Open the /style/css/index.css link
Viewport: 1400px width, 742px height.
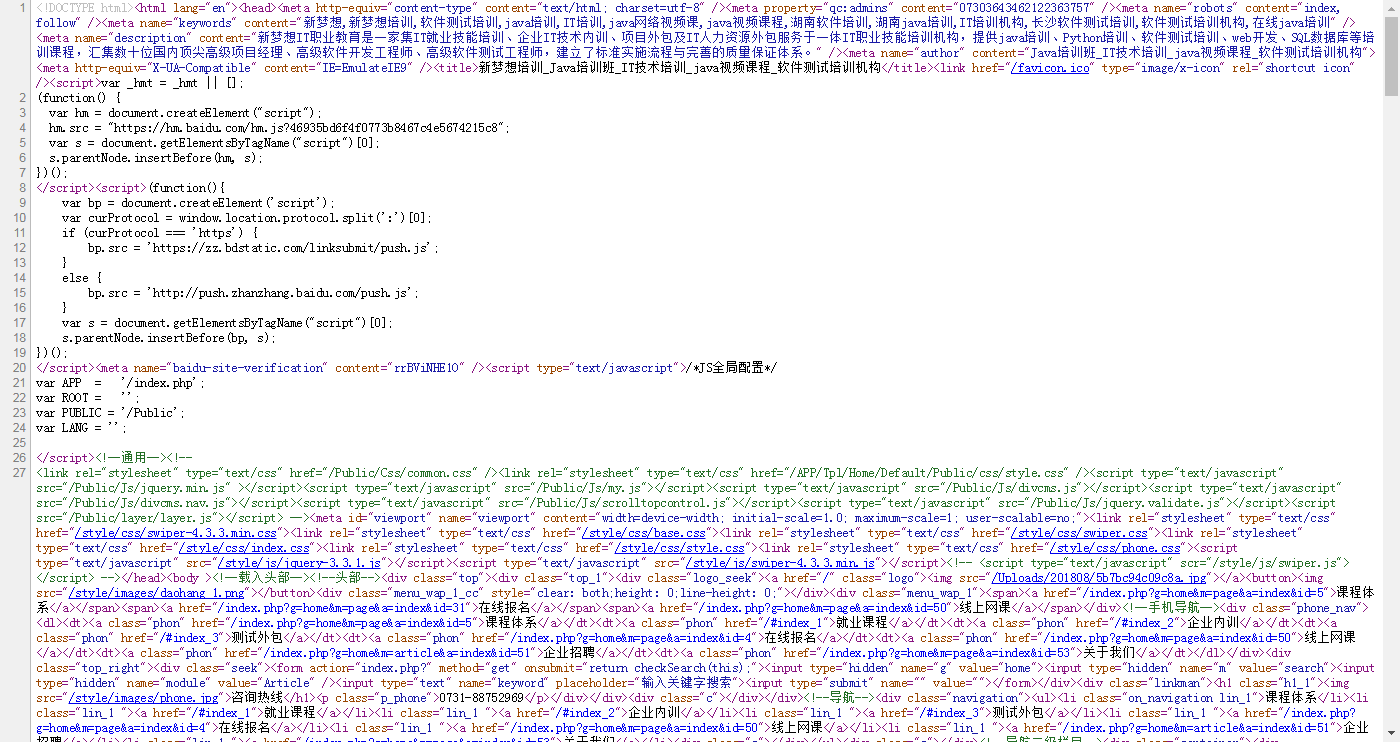pos(244,548)
